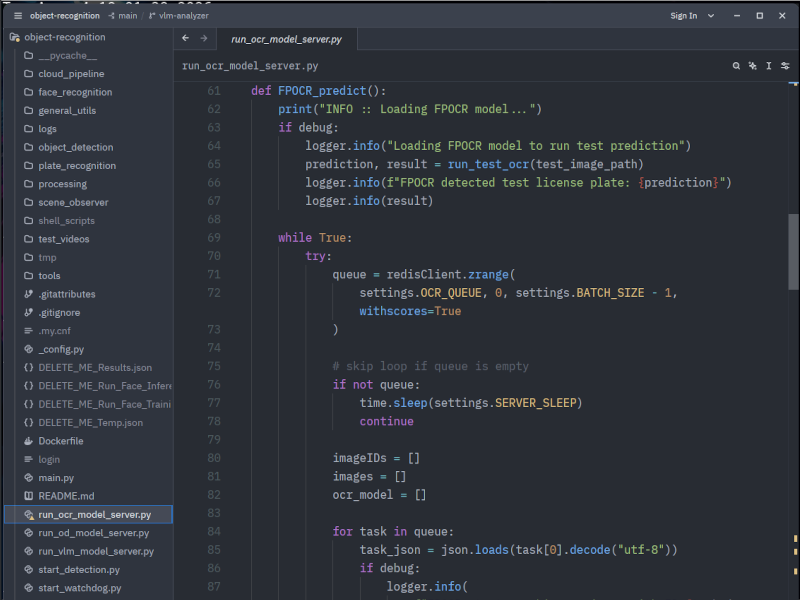Open buffer search with magnifier icon
The width and height of the screenshot is (800, 600).
(x=736, y=66)
